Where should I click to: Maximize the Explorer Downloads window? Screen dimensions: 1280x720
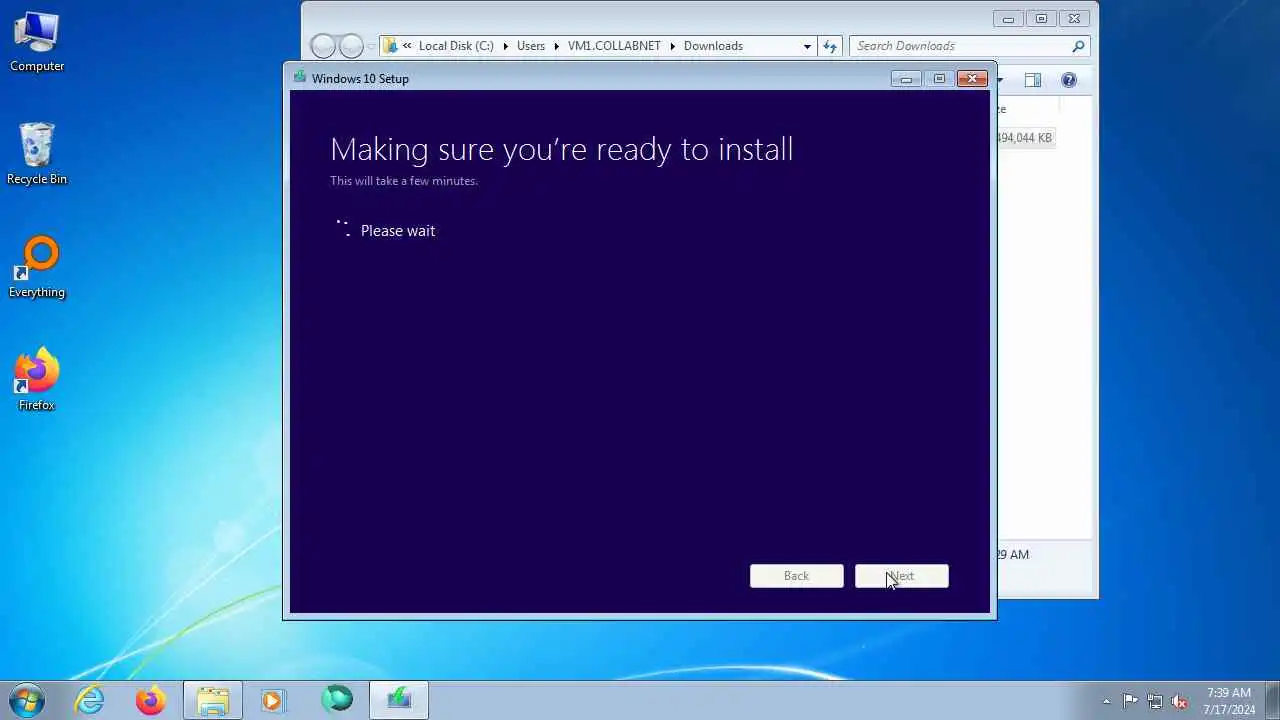(x=1041, y=19)
